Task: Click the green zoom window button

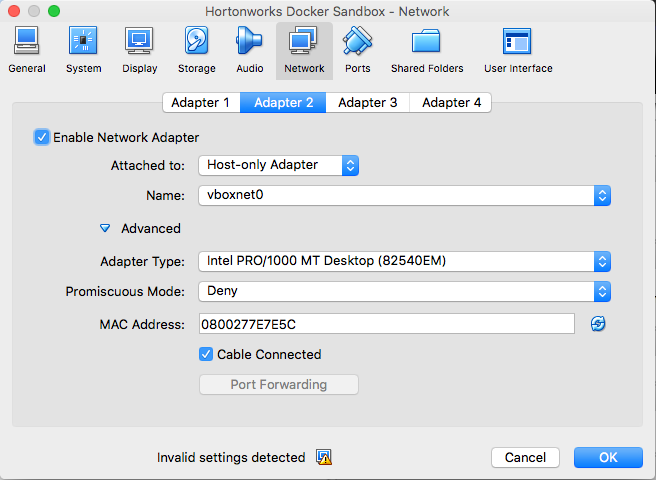Action: click(54, 11)
